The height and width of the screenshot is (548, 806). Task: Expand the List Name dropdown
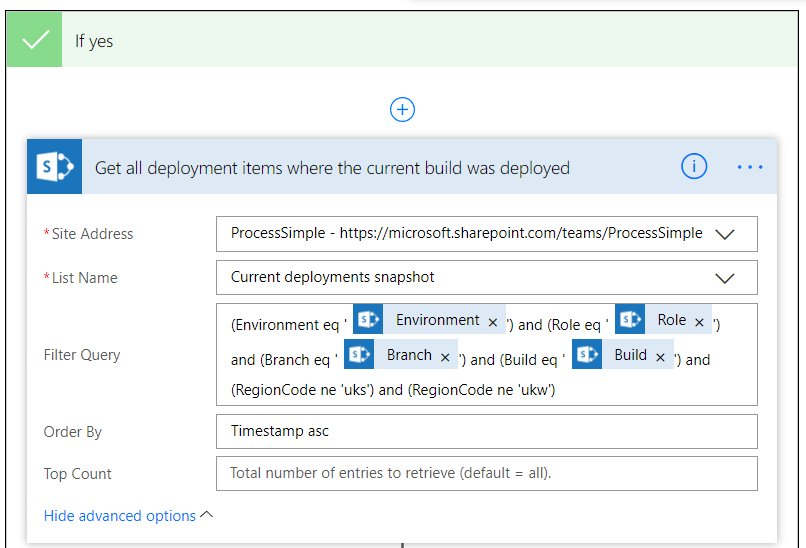pyautogui.click(x=726, y=278)
